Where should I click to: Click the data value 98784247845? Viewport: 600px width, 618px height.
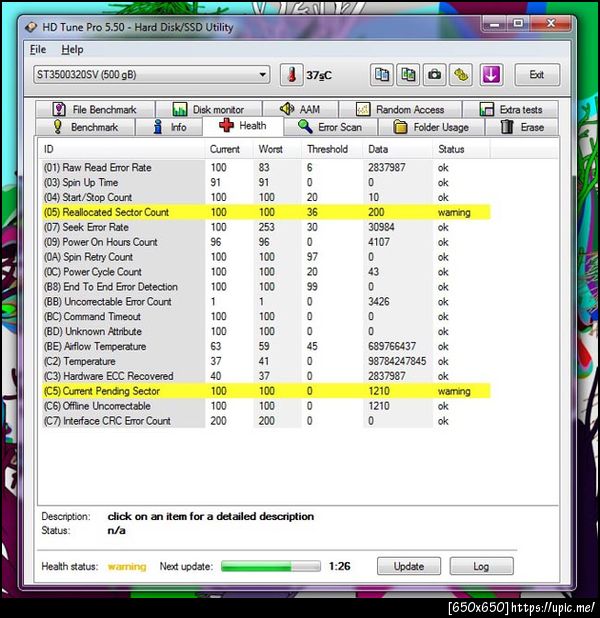[397, 361]
